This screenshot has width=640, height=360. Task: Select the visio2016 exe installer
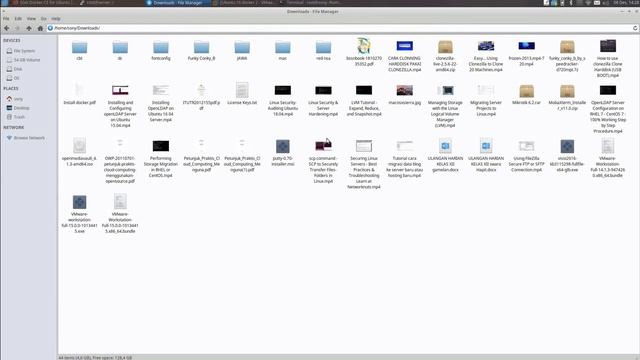point(567,156)
